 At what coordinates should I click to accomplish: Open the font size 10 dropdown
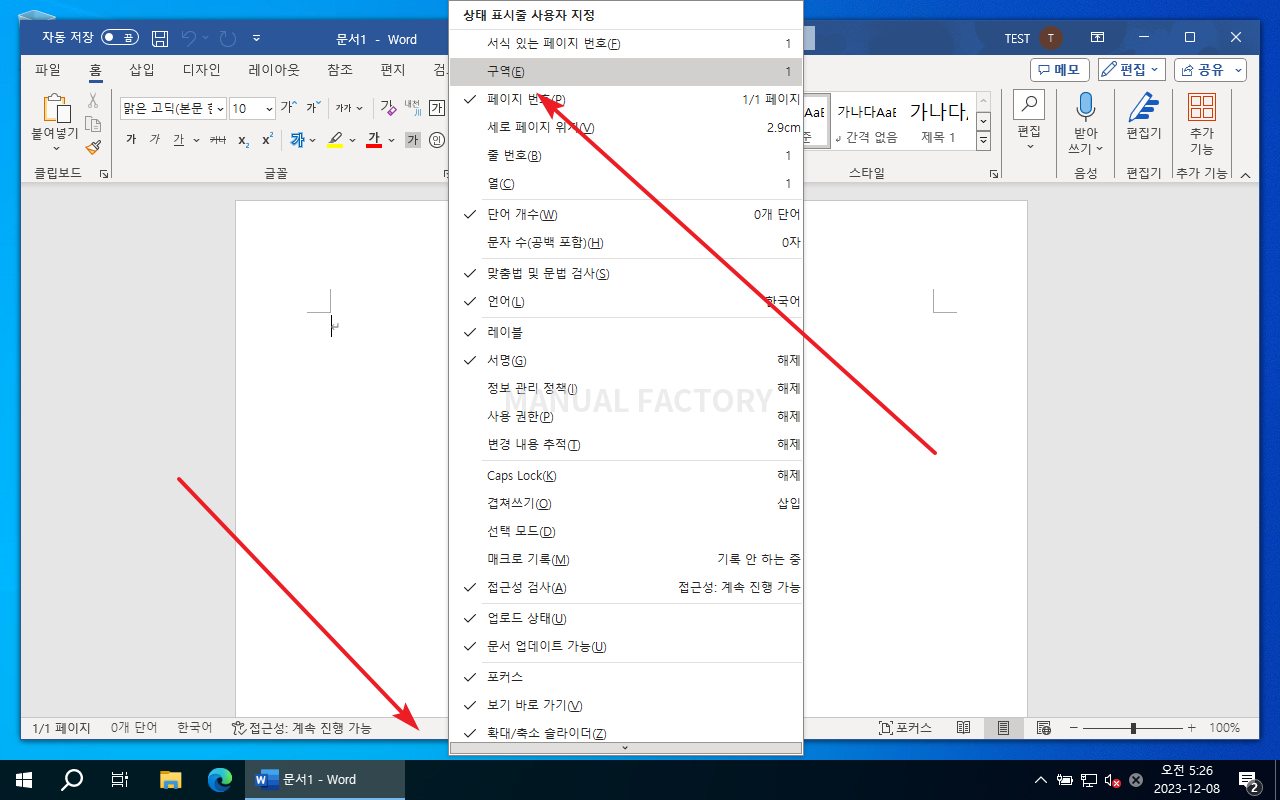pos(268,108)
